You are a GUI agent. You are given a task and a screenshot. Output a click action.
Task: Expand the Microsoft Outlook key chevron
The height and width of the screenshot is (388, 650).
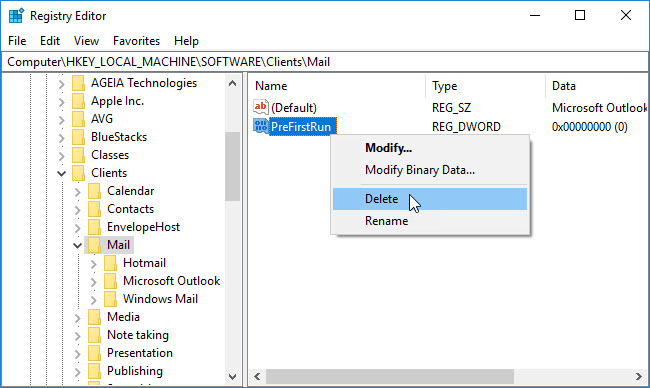coord(94,282)
